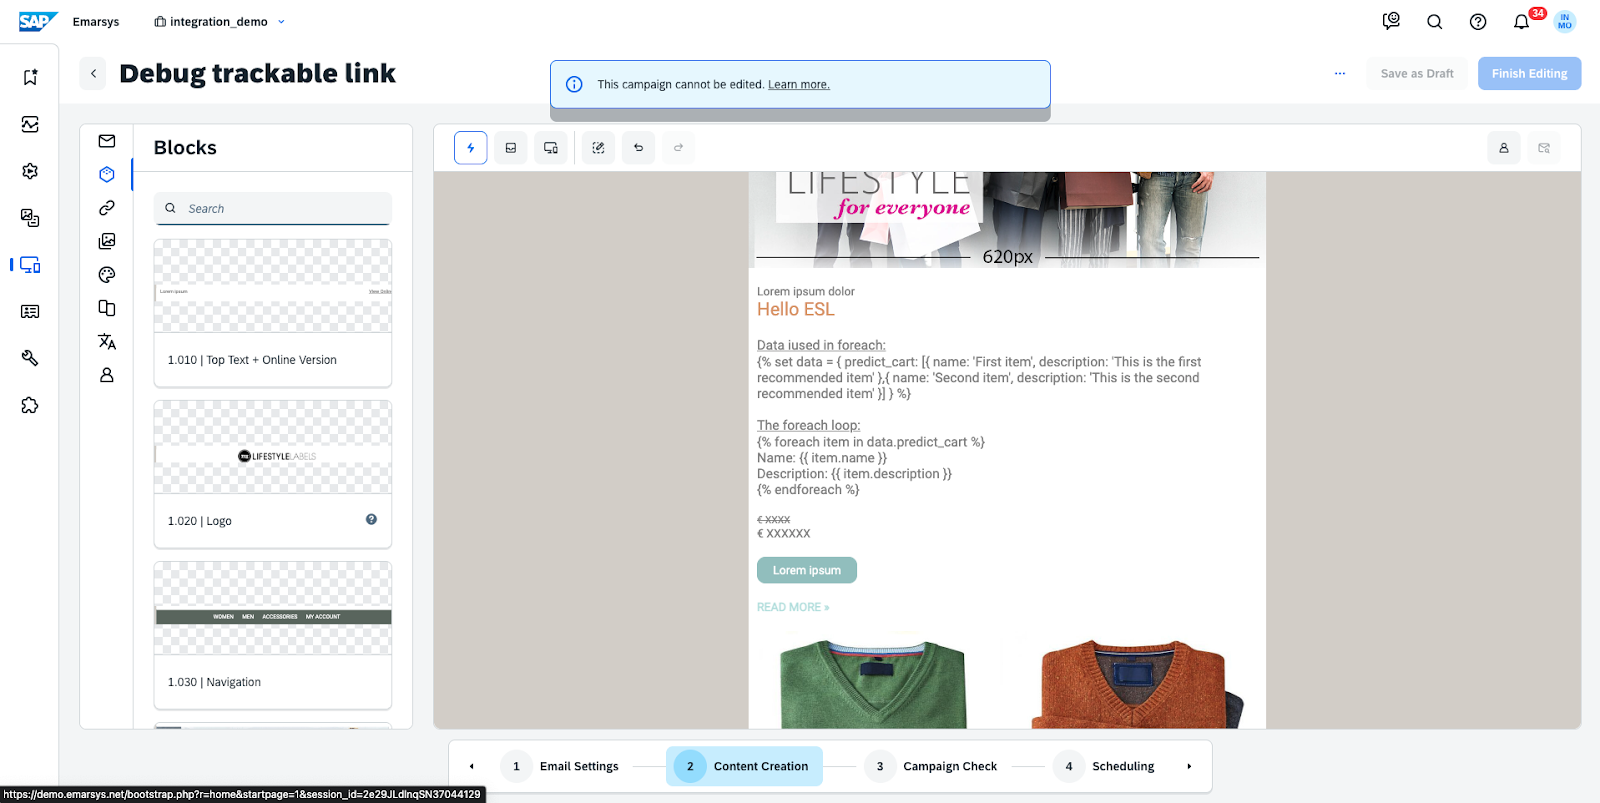
Task: Open the wrench Management sidebar icon
Action: click(30, 358)
